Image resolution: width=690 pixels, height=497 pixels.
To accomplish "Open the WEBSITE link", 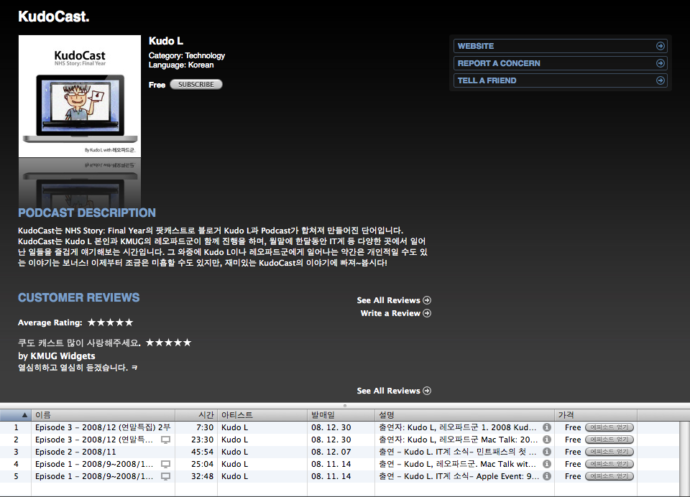I will coord(560,46).
